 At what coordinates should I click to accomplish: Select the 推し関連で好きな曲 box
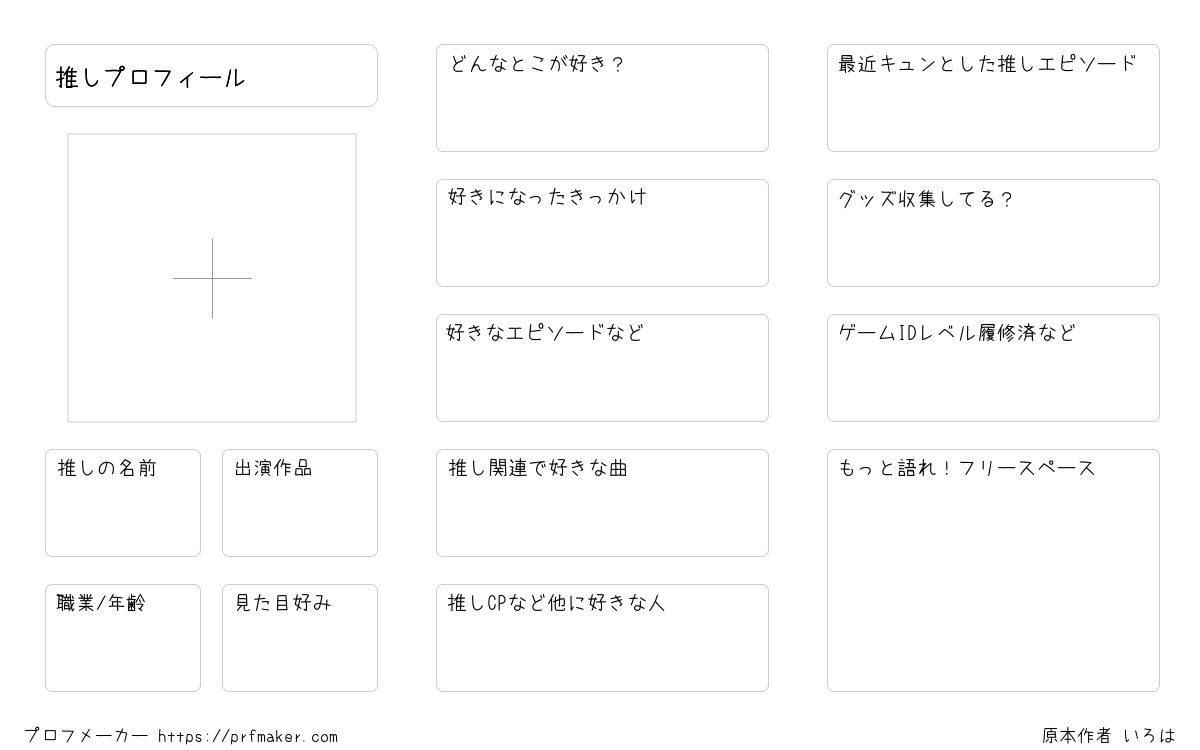(x=602, y=503)
